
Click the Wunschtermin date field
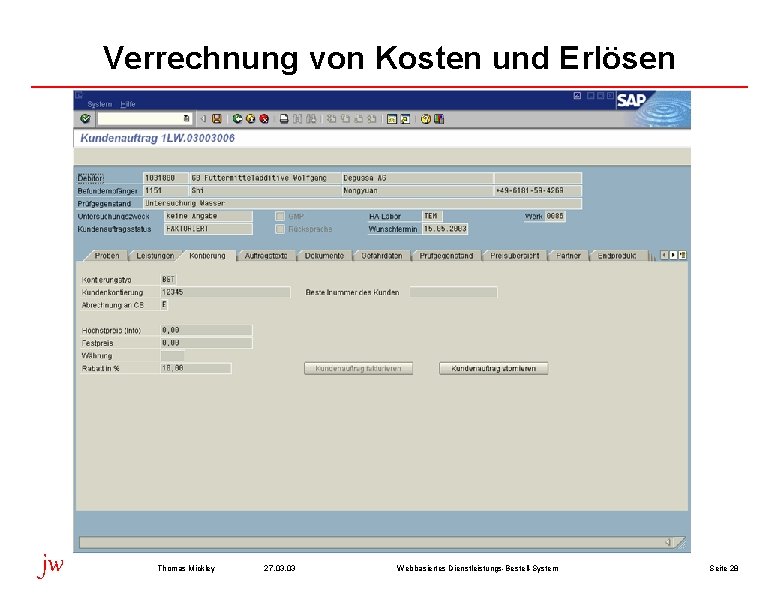coord(445,229)
